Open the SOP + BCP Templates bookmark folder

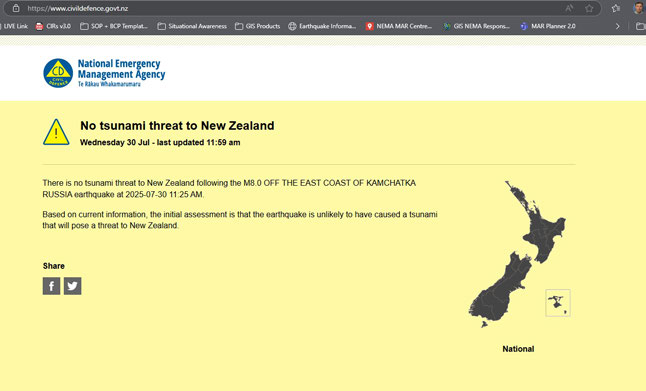pyautogui.click(x=113, y=26)
